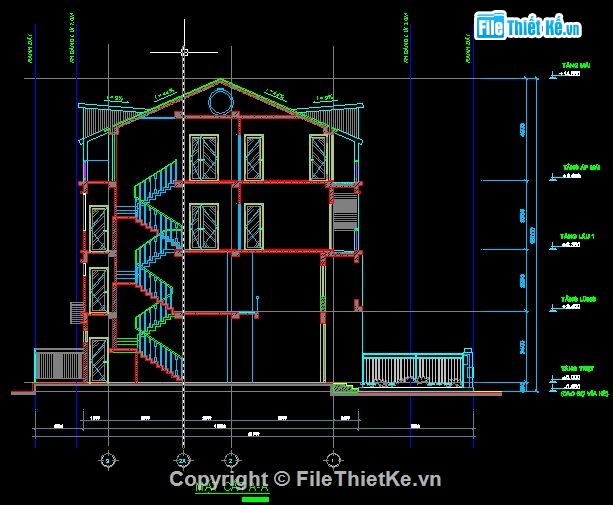Select the green bar beneath the section title
This screenshot has height=505, width=613.
256,499
